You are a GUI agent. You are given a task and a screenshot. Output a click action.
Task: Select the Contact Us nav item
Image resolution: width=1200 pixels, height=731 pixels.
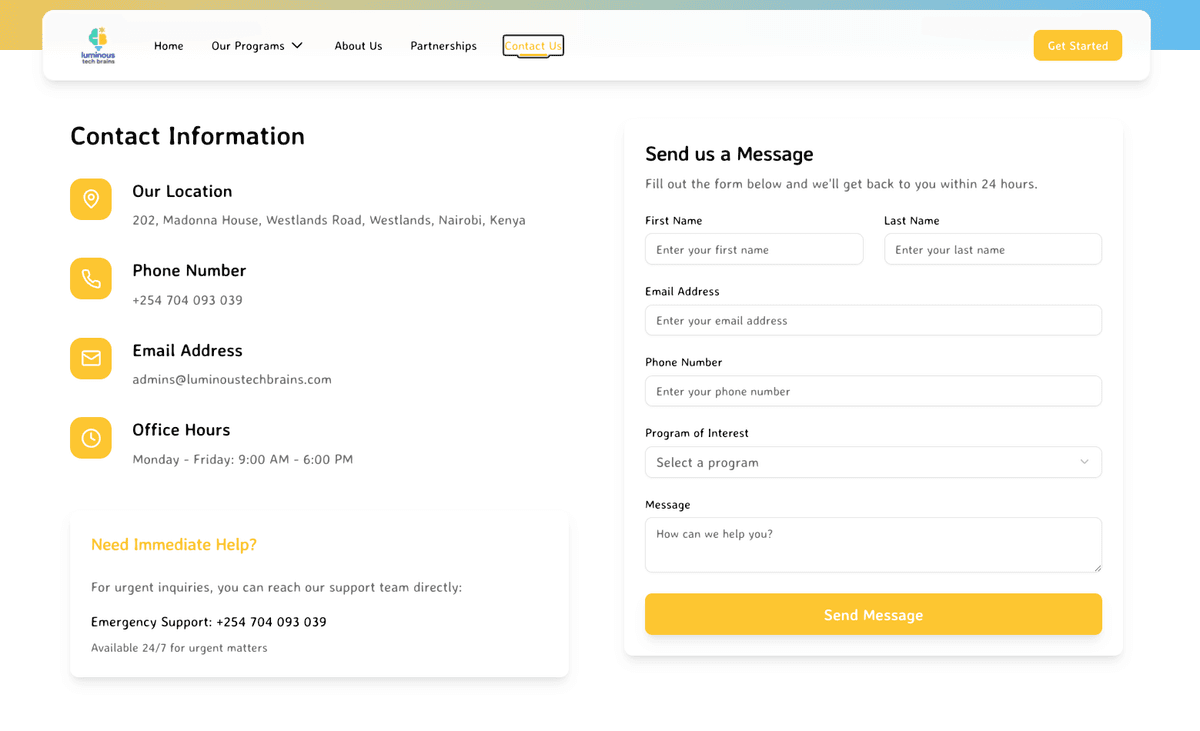click(x=533, y=46)
